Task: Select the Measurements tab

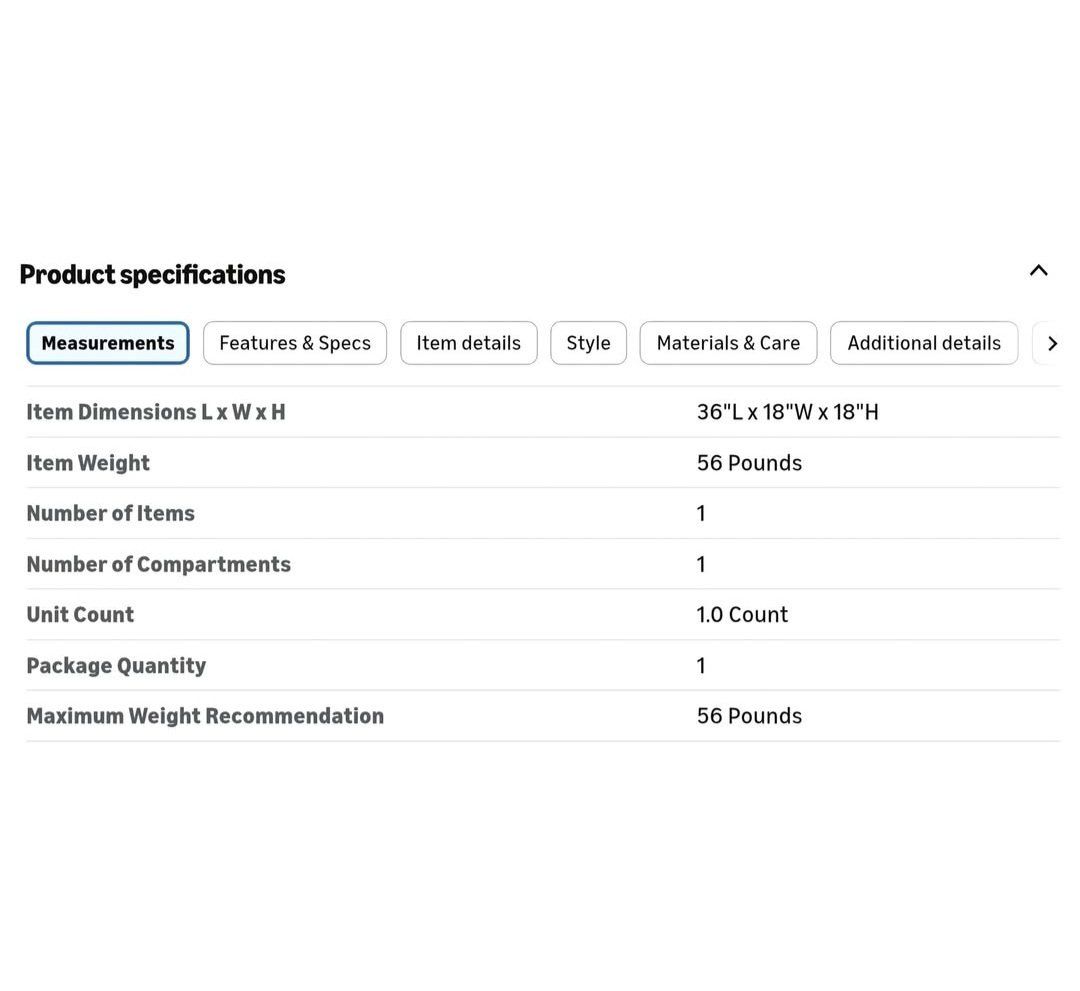Action: click(x=108, y=343)
